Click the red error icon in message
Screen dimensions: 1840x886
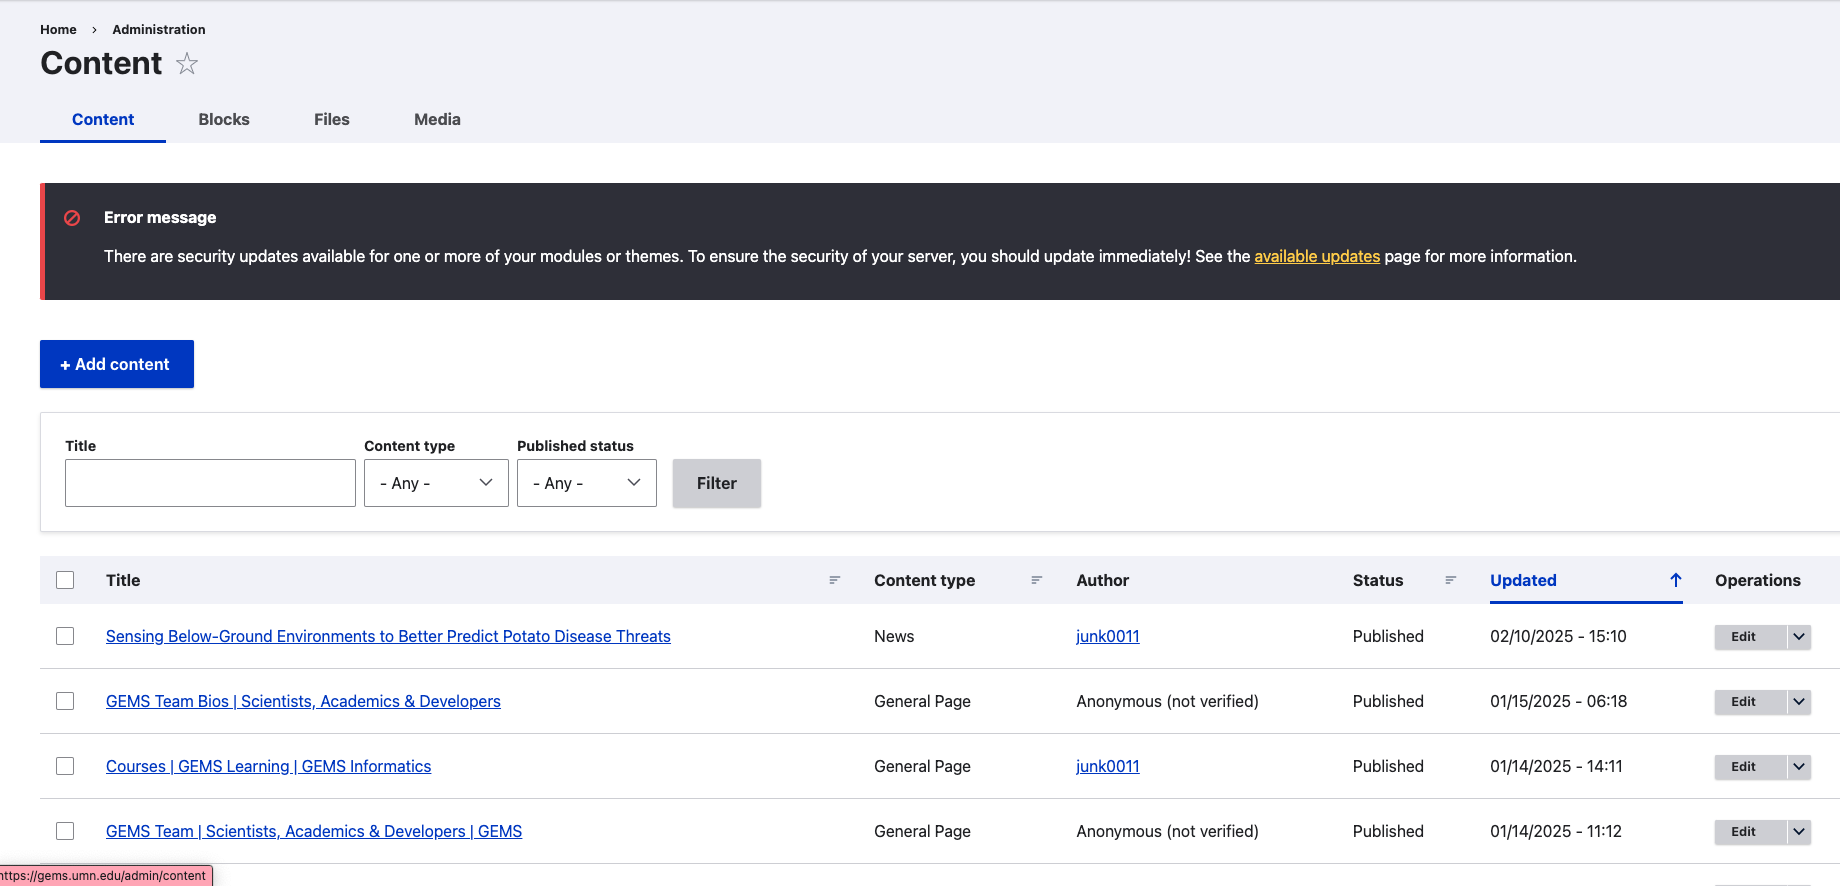72,218
